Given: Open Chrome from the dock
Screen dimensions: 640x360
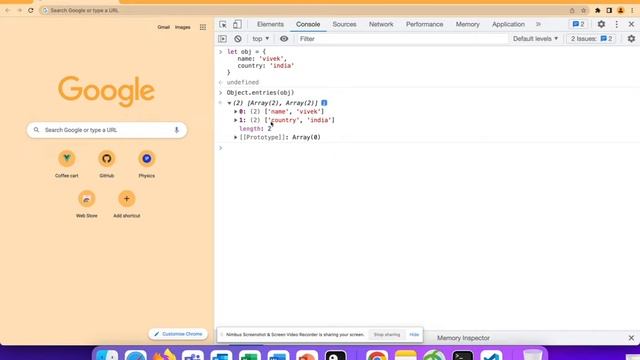Looking at the screenshot, I should coord(377,355).
